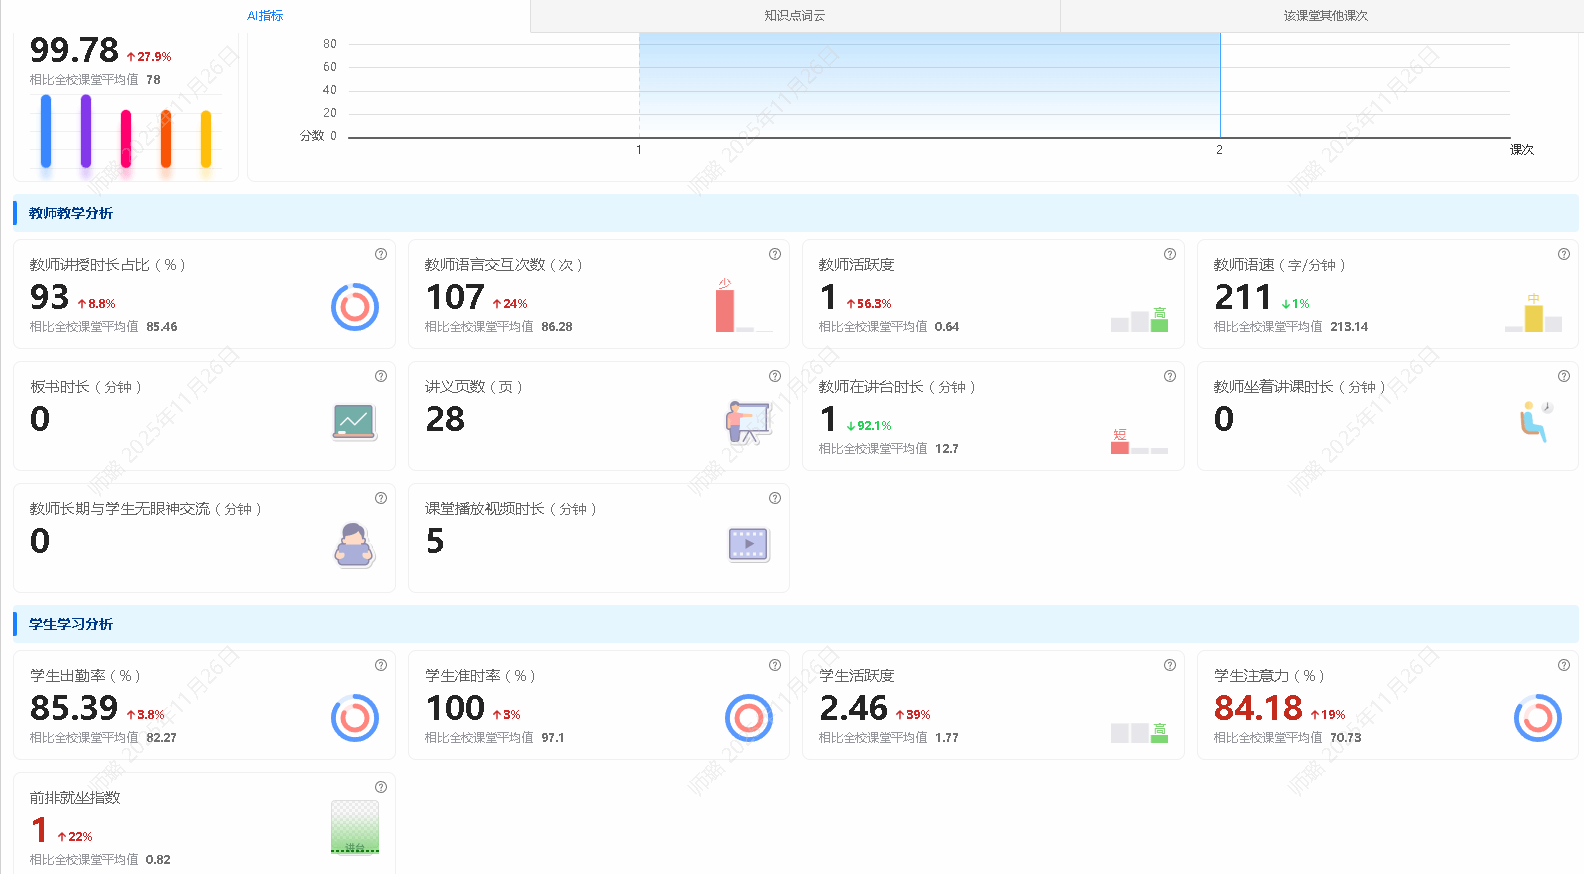Click the donut chart in 学生注意力 card
Screen dimensions: 1584x874
tap(1537, 717)
